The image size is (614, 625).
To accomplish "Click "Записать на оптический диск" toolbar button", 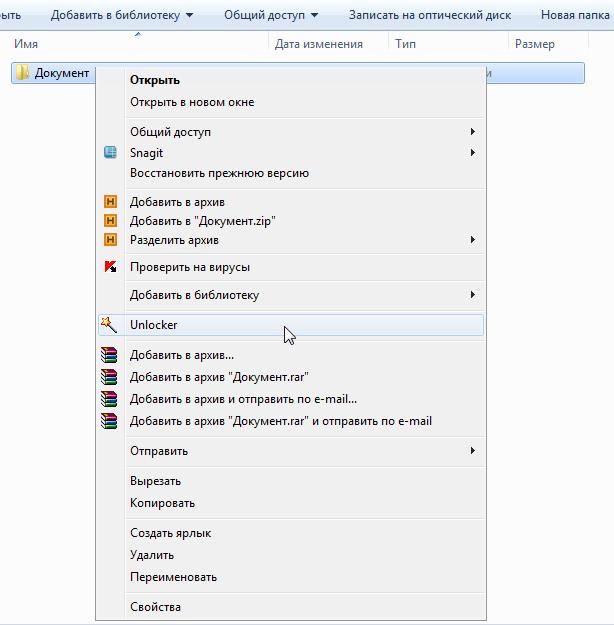I will (x=430, y=15).
